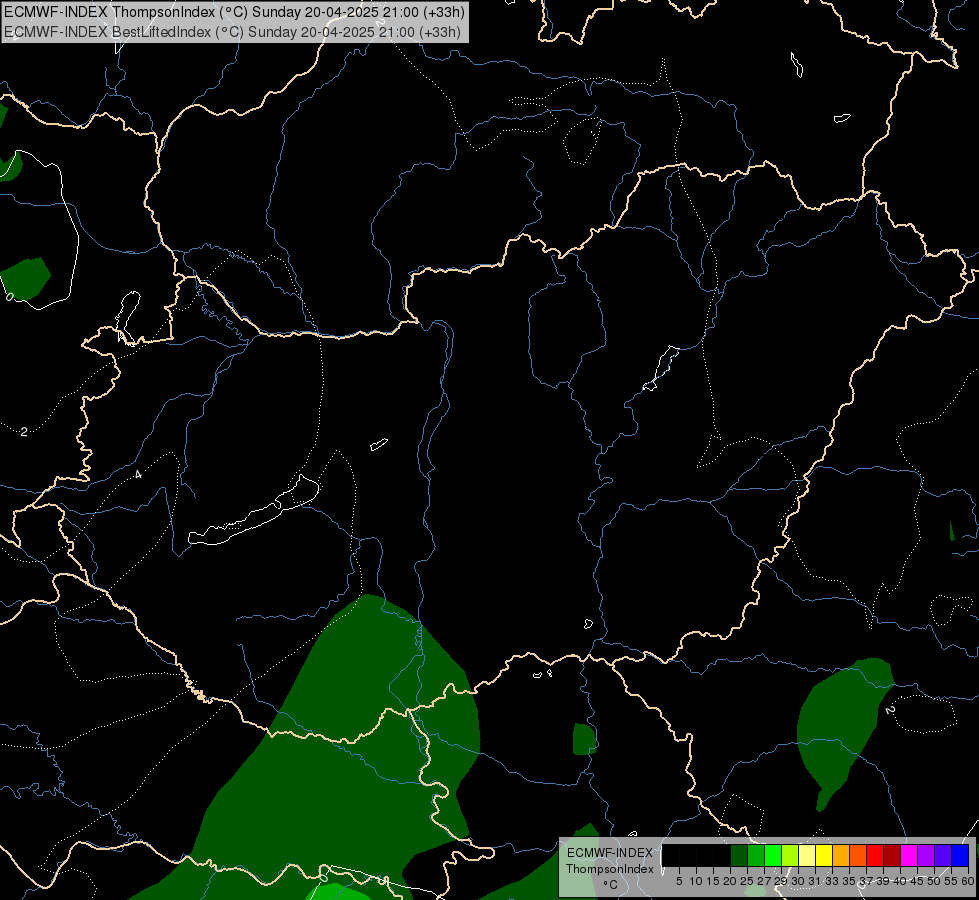Screen dimensions: 979x900
Task: Click the legend tick label 33
Action: [832, 881]
